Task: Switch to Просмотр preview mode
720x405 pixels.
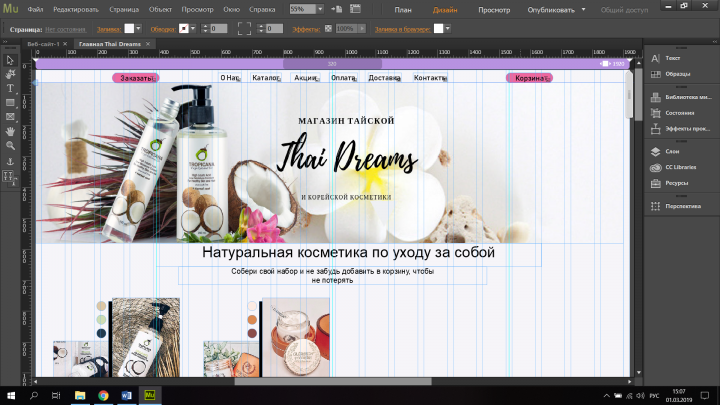Action: tap(494, 10)
